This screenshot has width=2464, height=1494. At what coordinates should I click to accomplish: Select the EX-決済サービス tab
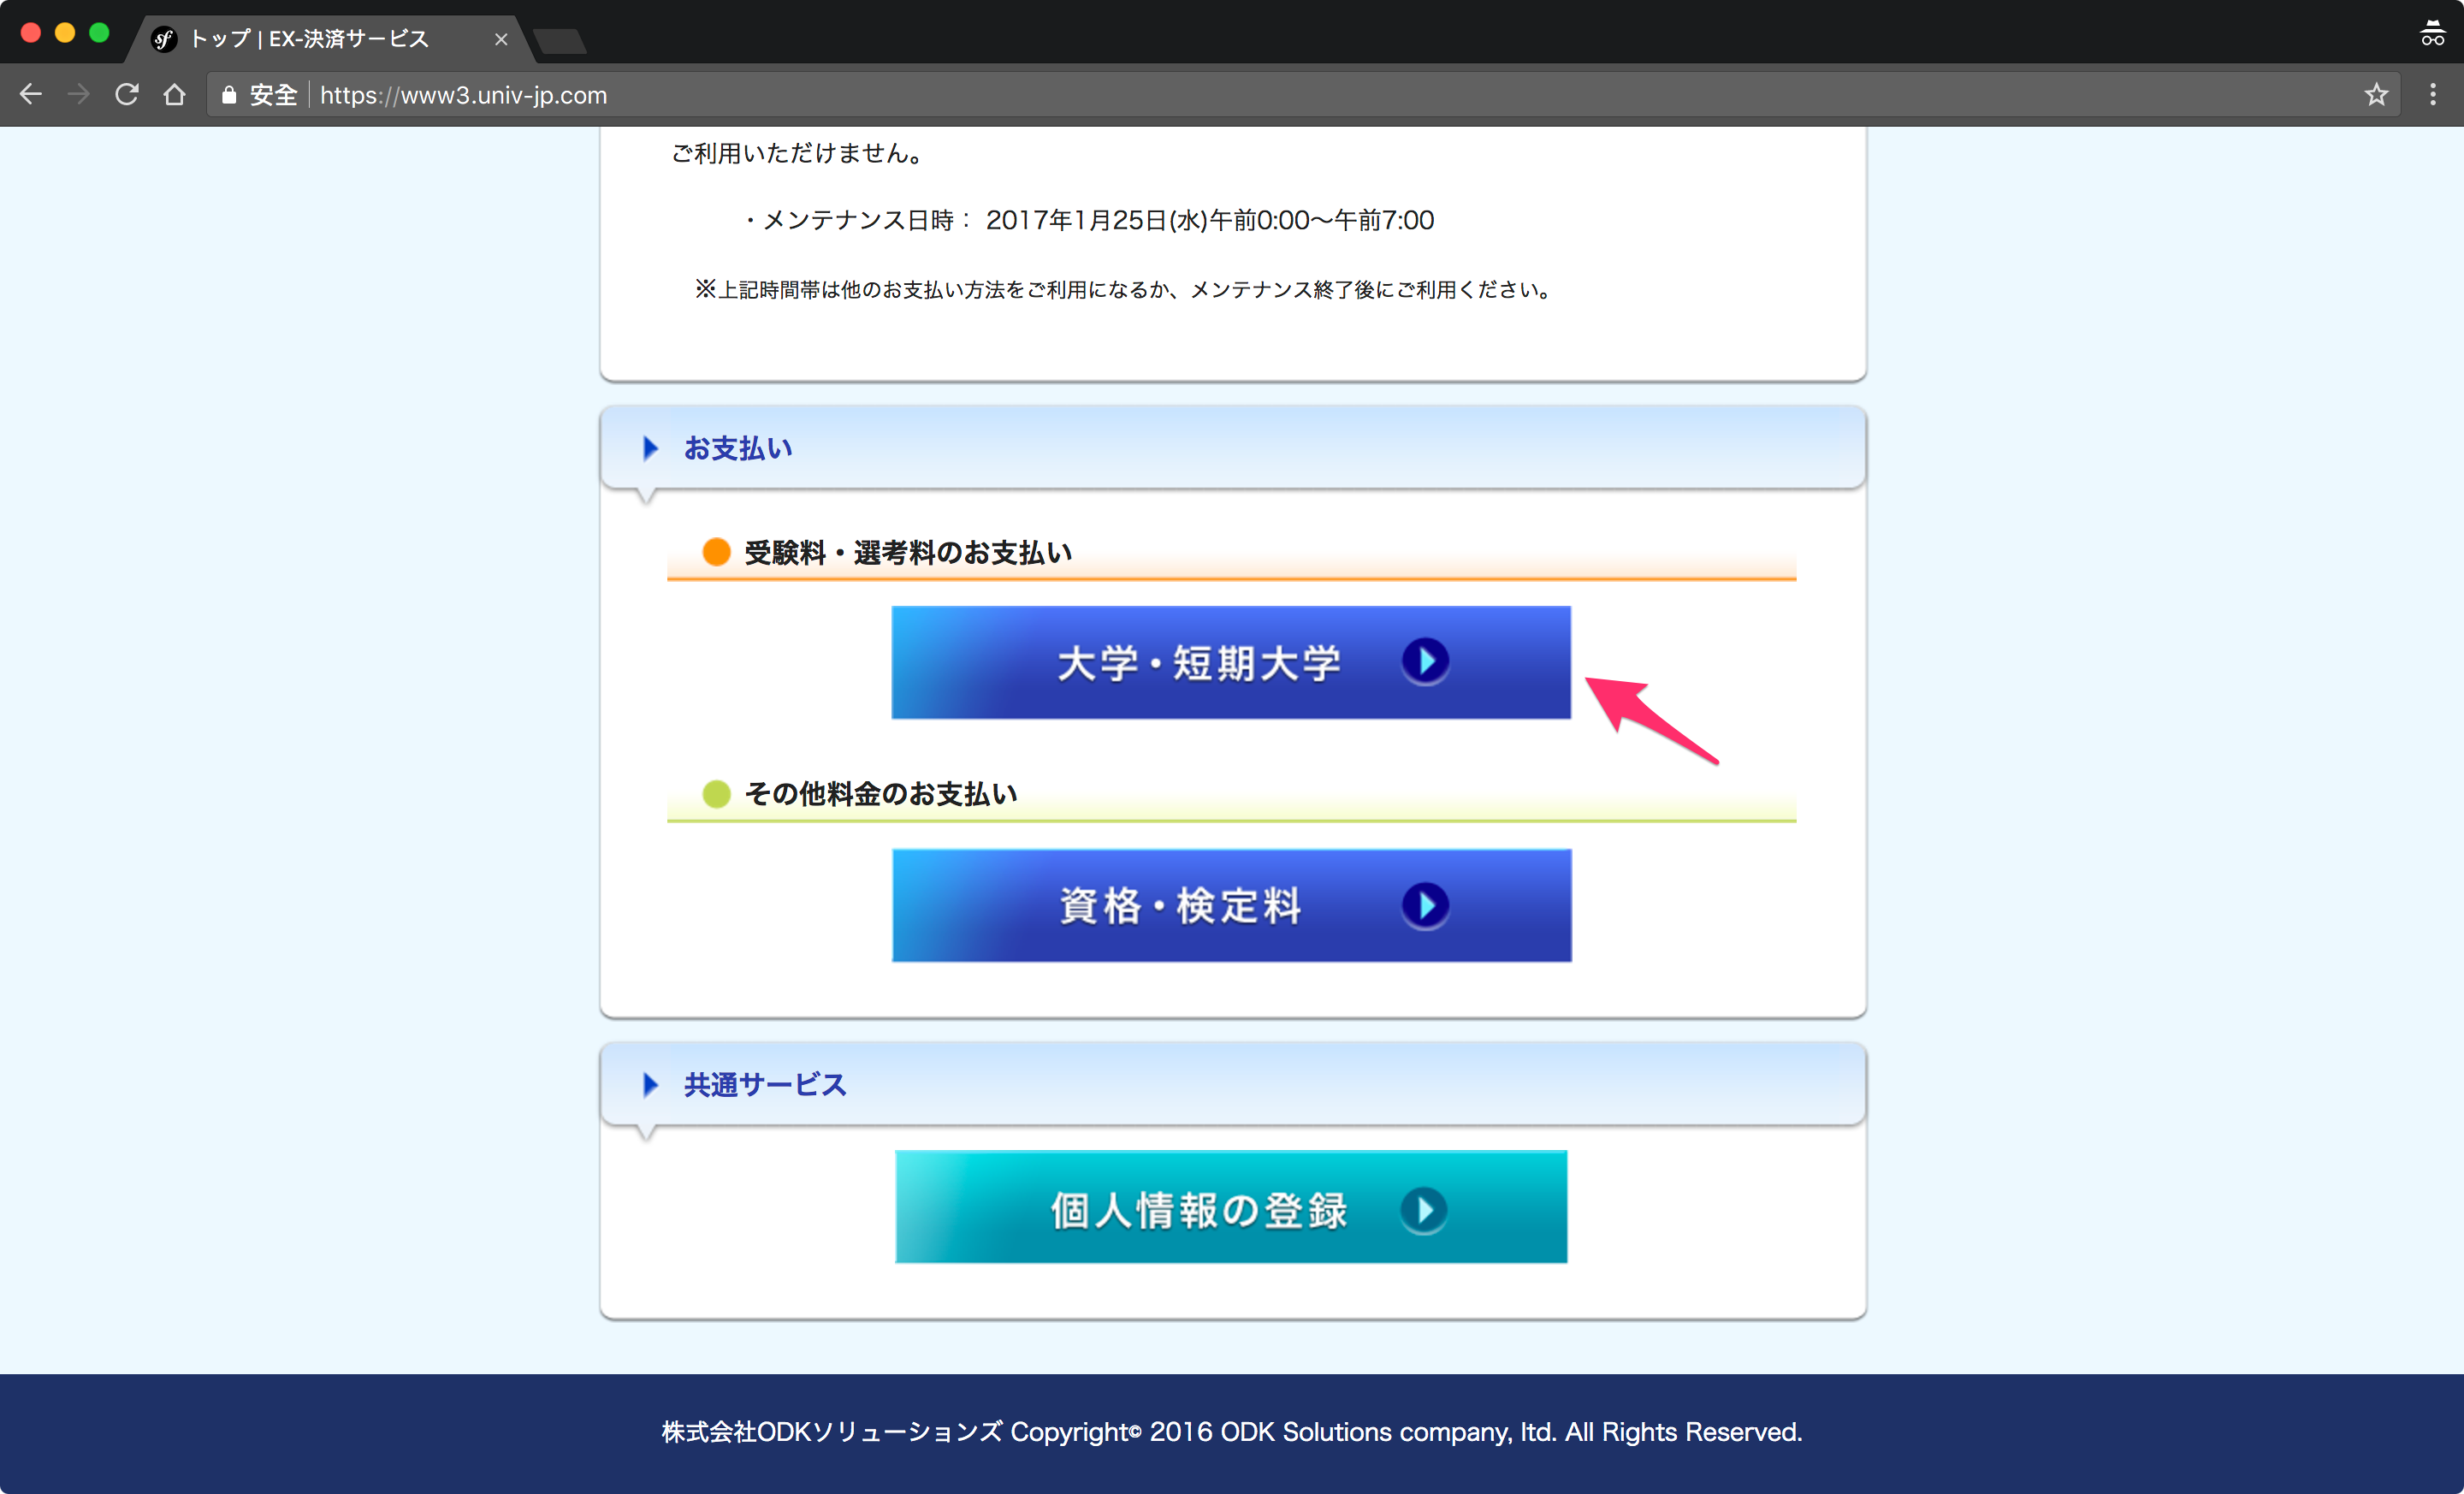pyautogui.click(x=310, y=39)
